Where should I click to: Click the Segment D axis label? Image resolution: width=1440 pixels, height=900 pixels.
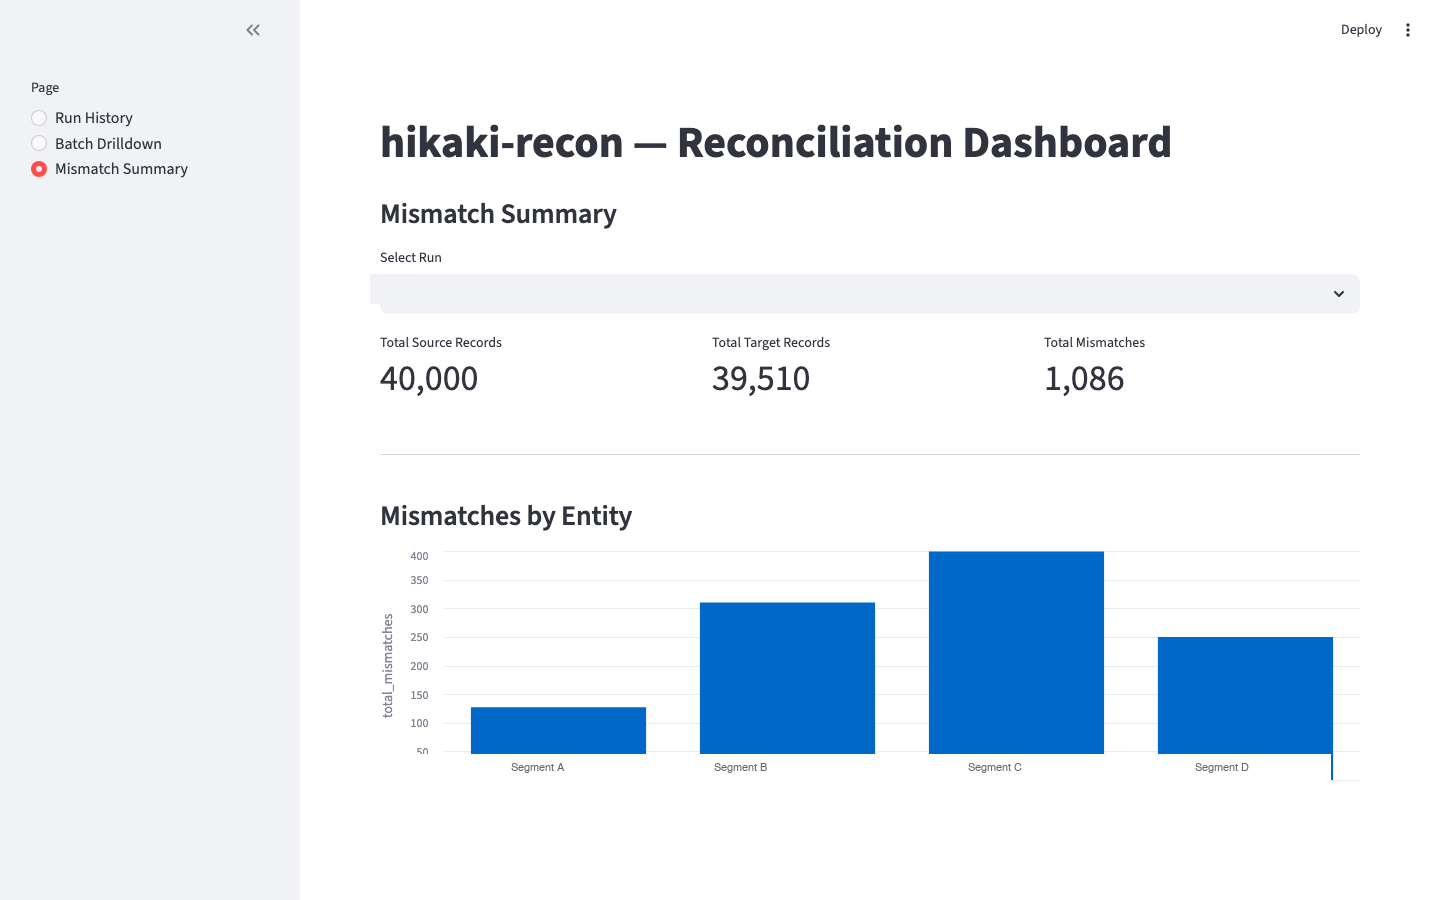[x=1222, y=768]
